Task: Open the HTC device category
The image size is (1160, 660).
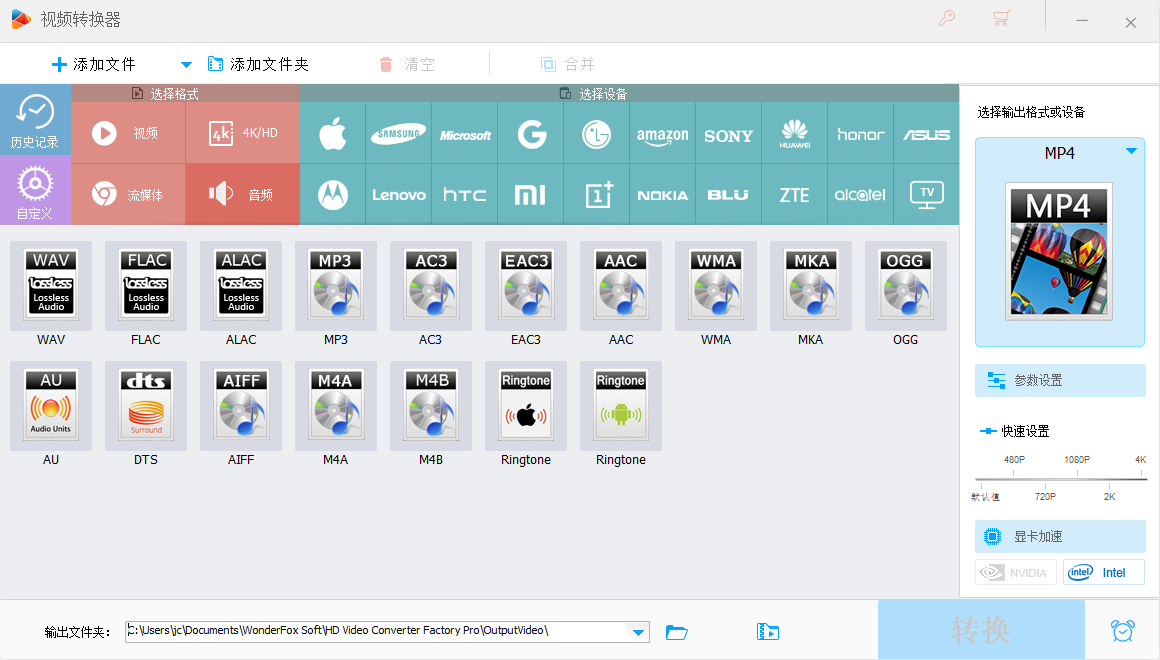Action: point(465,195)
